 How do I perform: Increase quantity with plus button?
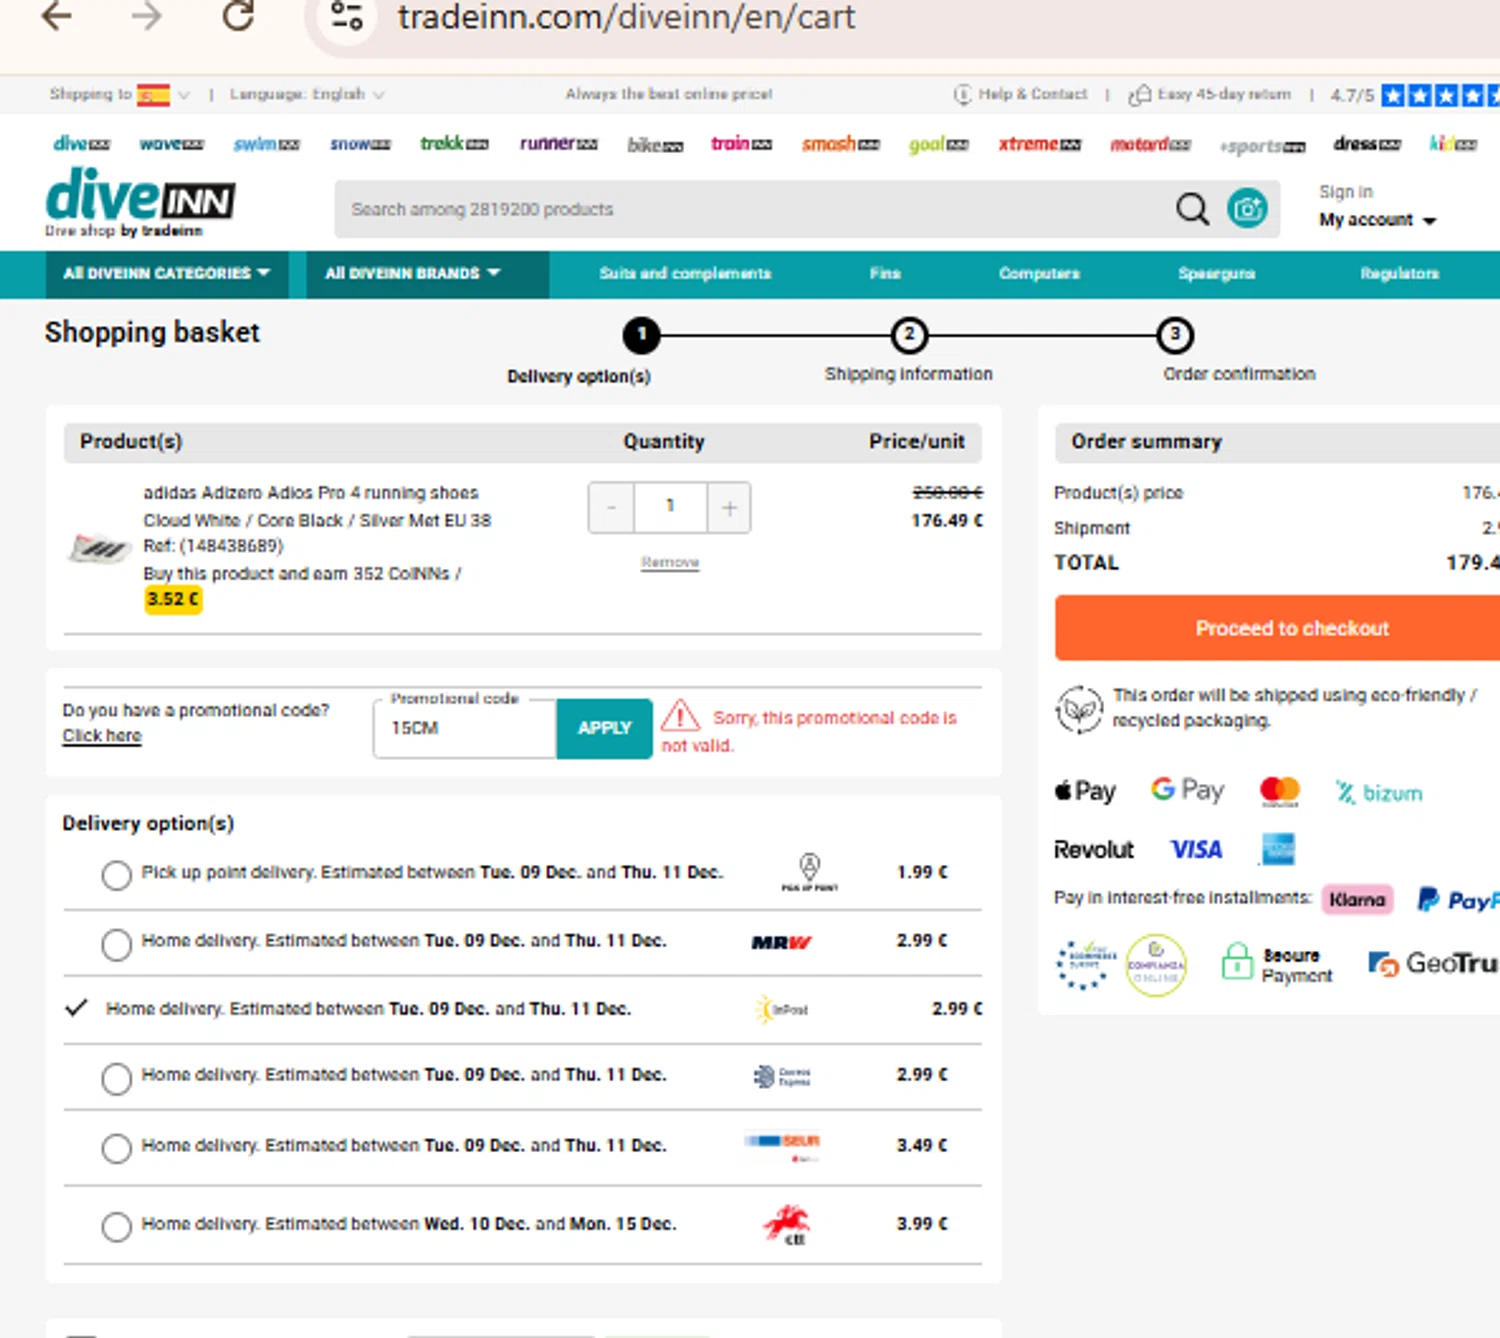click(x=729, y=508)
